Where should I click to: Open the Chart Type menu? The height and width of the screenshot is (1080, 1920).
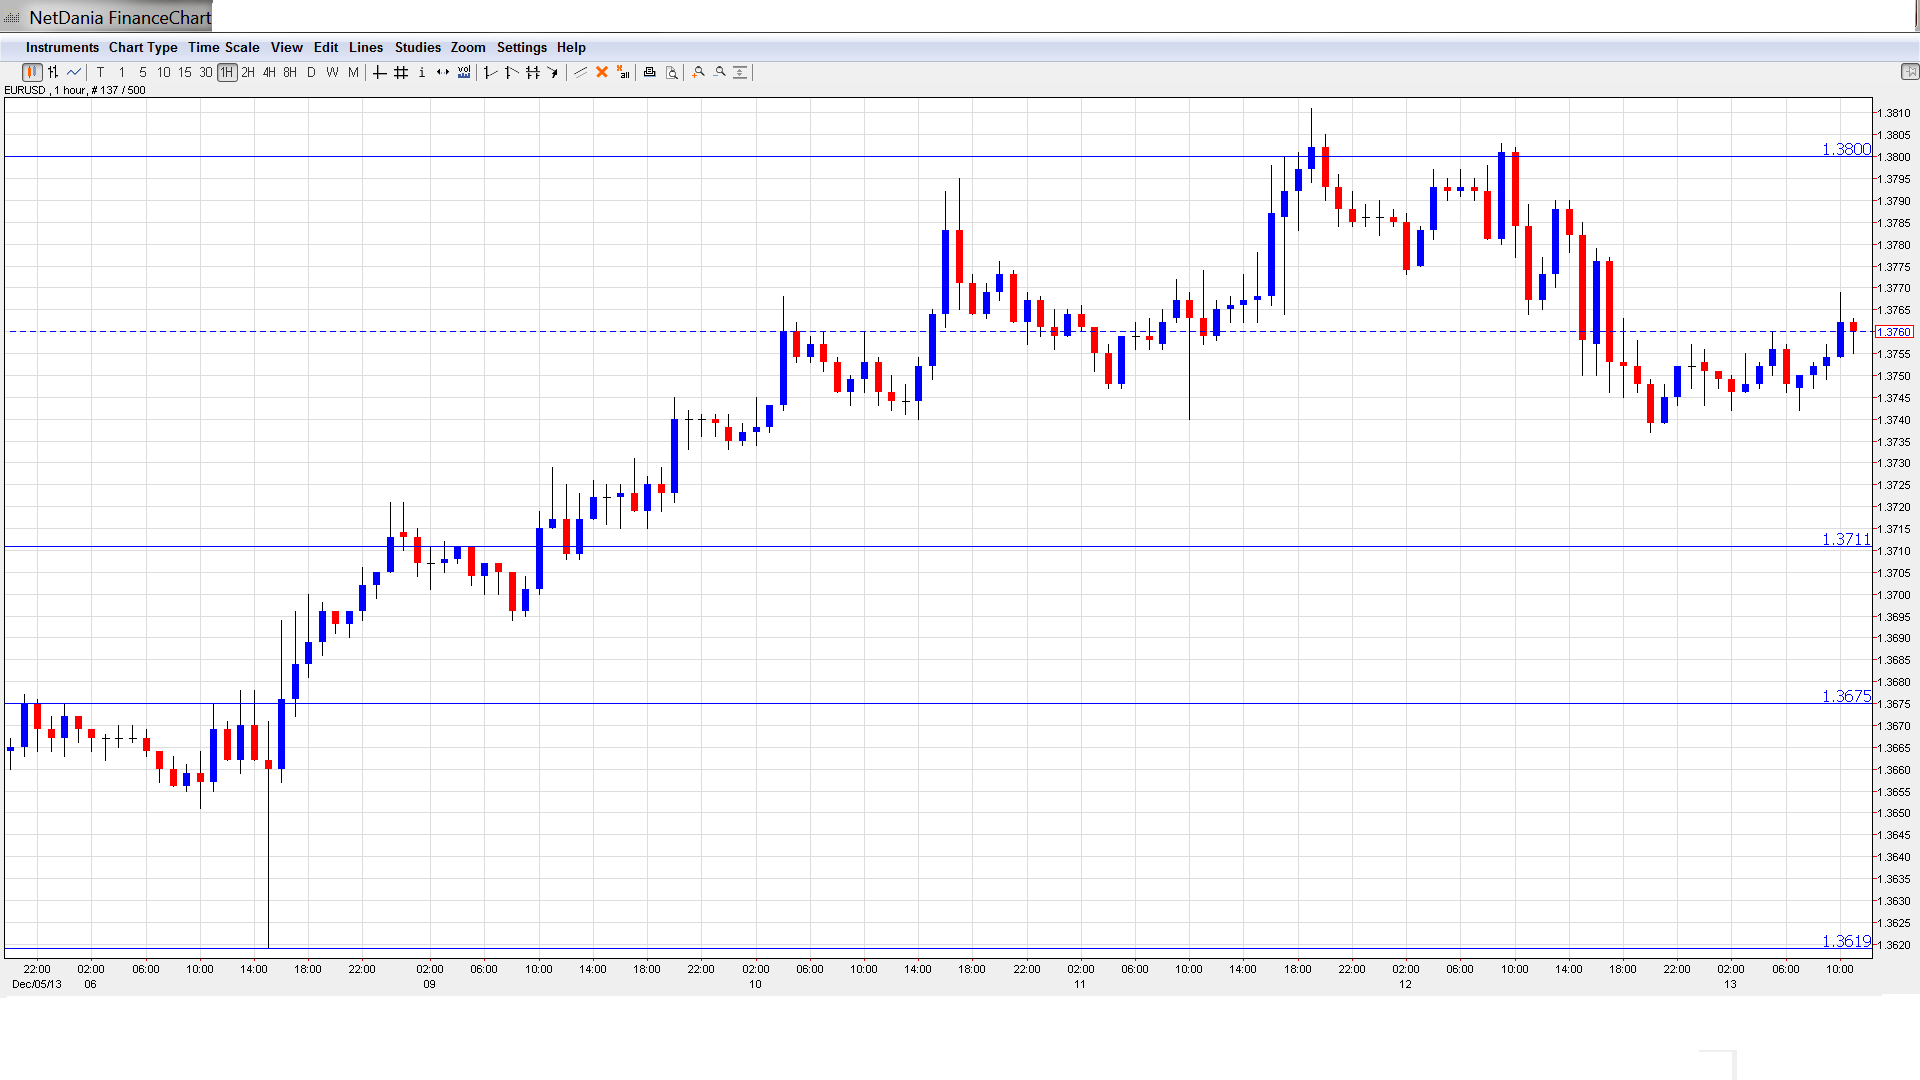(143, 47)
